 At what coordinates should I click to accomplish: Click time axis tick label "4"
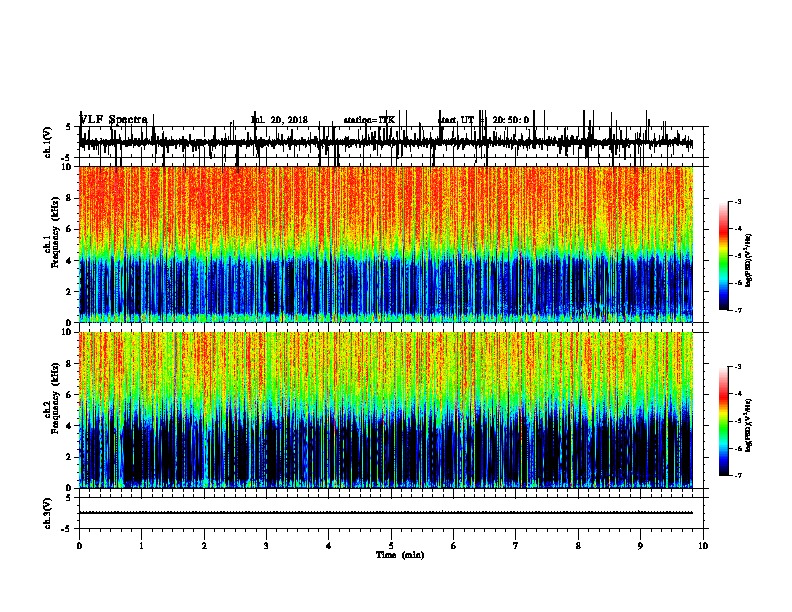point(329,545)
